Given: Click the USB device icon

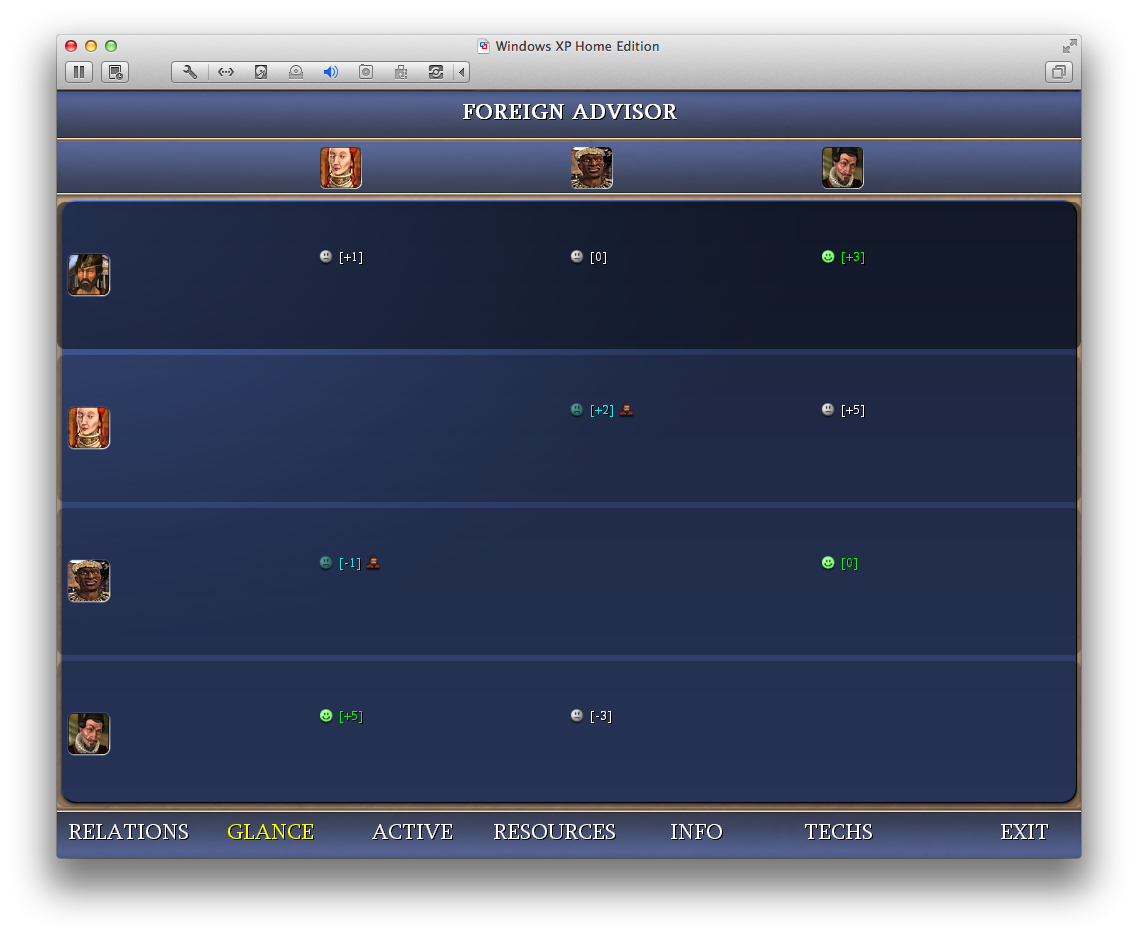Looking at the screenshot, I should click(401, 72).
